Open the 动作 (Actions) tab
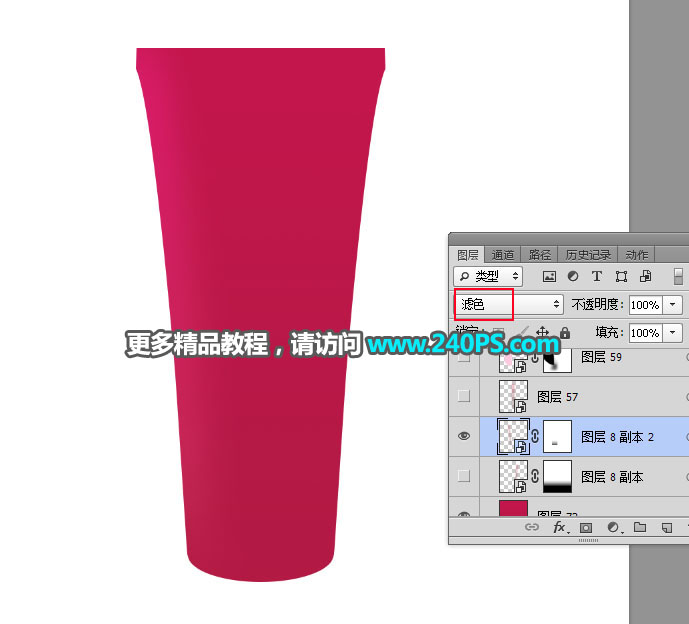The width and height of the screenshot is (689, 624). [637, 255]
